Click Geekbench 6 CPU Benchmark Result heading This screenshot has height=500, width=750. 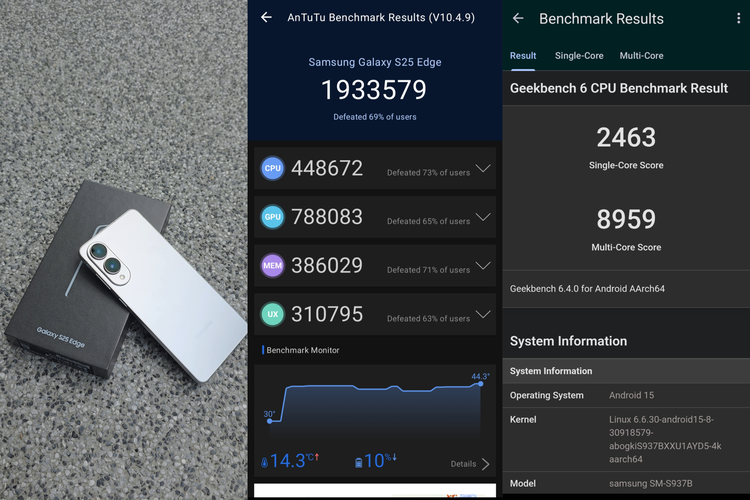click(618, 88)
